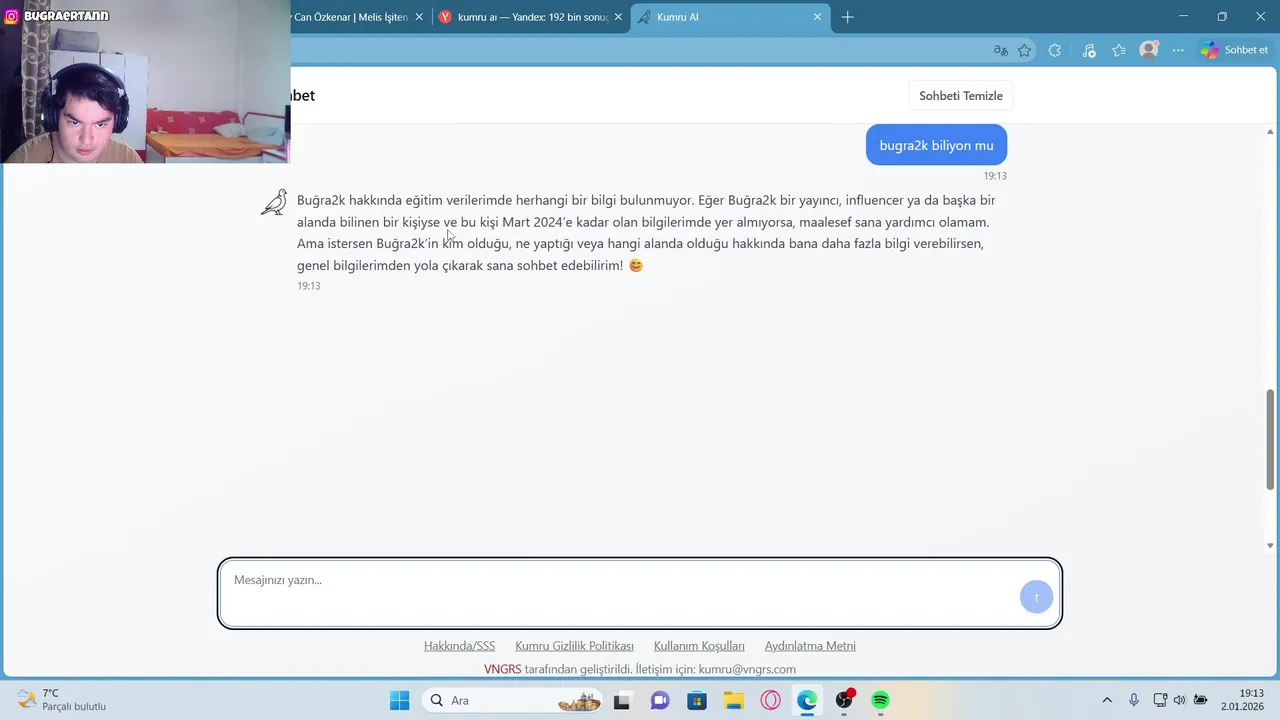Open the browser profile avatar
The height and width of the screenshot is (720, 1280).
[1149, 50]
